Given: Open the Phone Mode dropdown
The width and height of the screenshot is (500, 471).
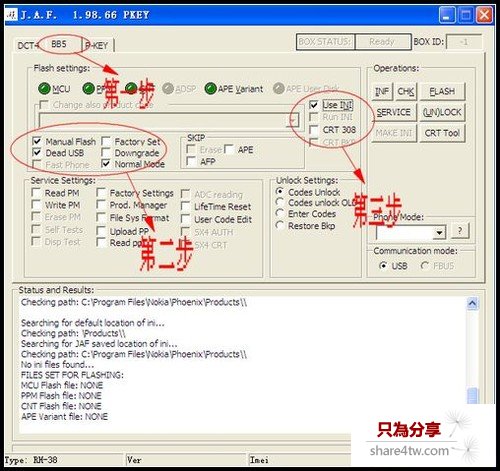Looking at the screenshot, I should [439, 232].
